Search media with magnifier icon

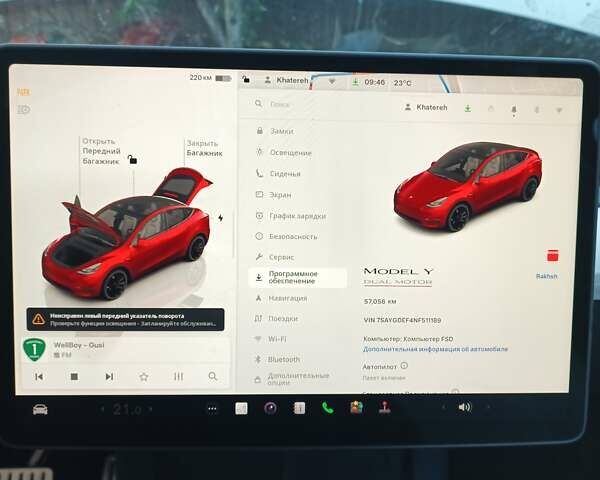coord(213,377)
